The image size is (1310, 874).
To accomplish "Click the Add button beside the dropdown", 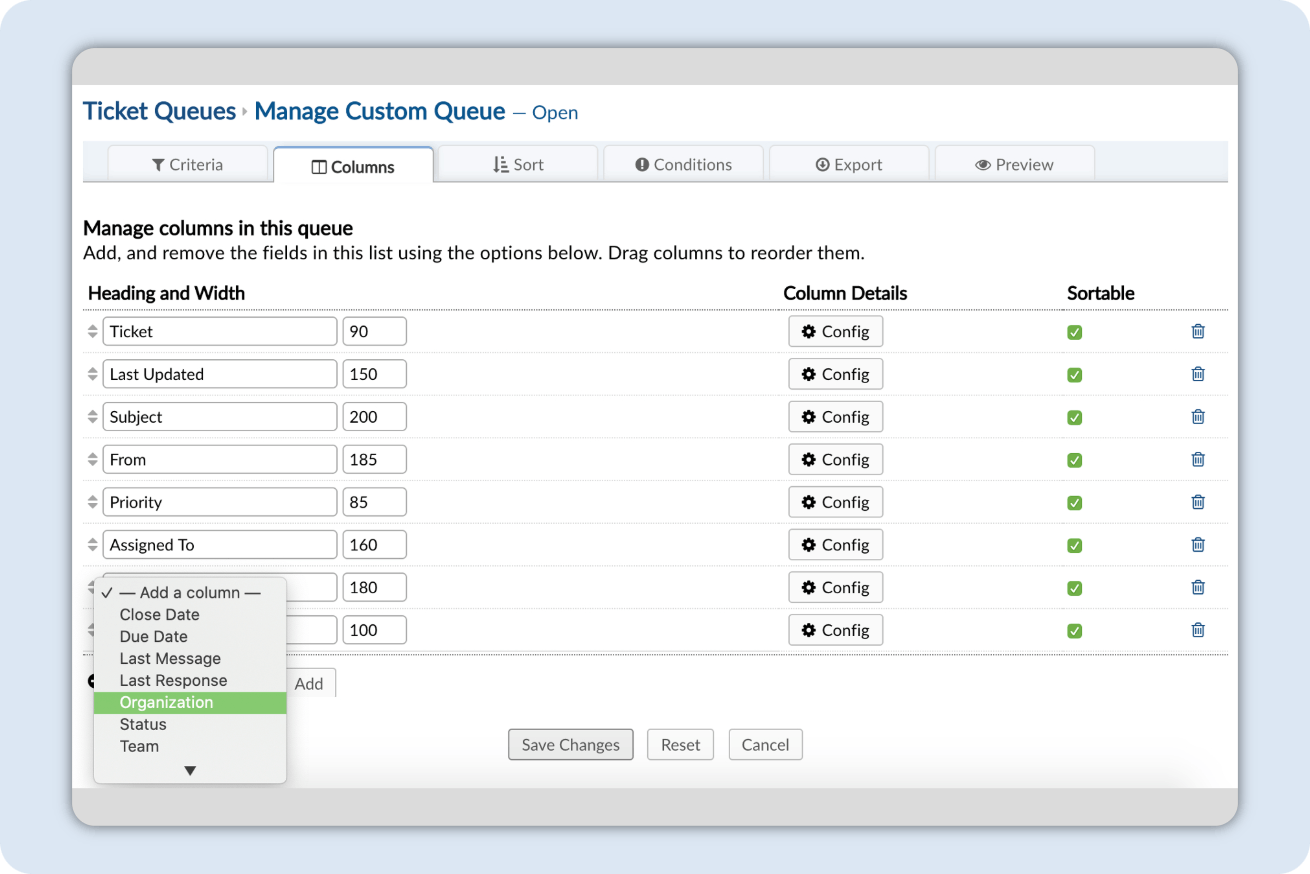I will tap(310, 683).
